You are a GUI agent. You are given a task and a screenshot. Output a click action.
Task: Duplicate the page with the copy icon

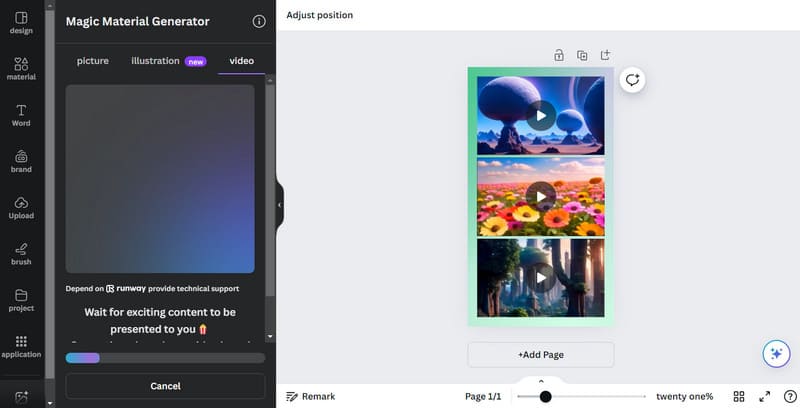click(x=582, y=55)
